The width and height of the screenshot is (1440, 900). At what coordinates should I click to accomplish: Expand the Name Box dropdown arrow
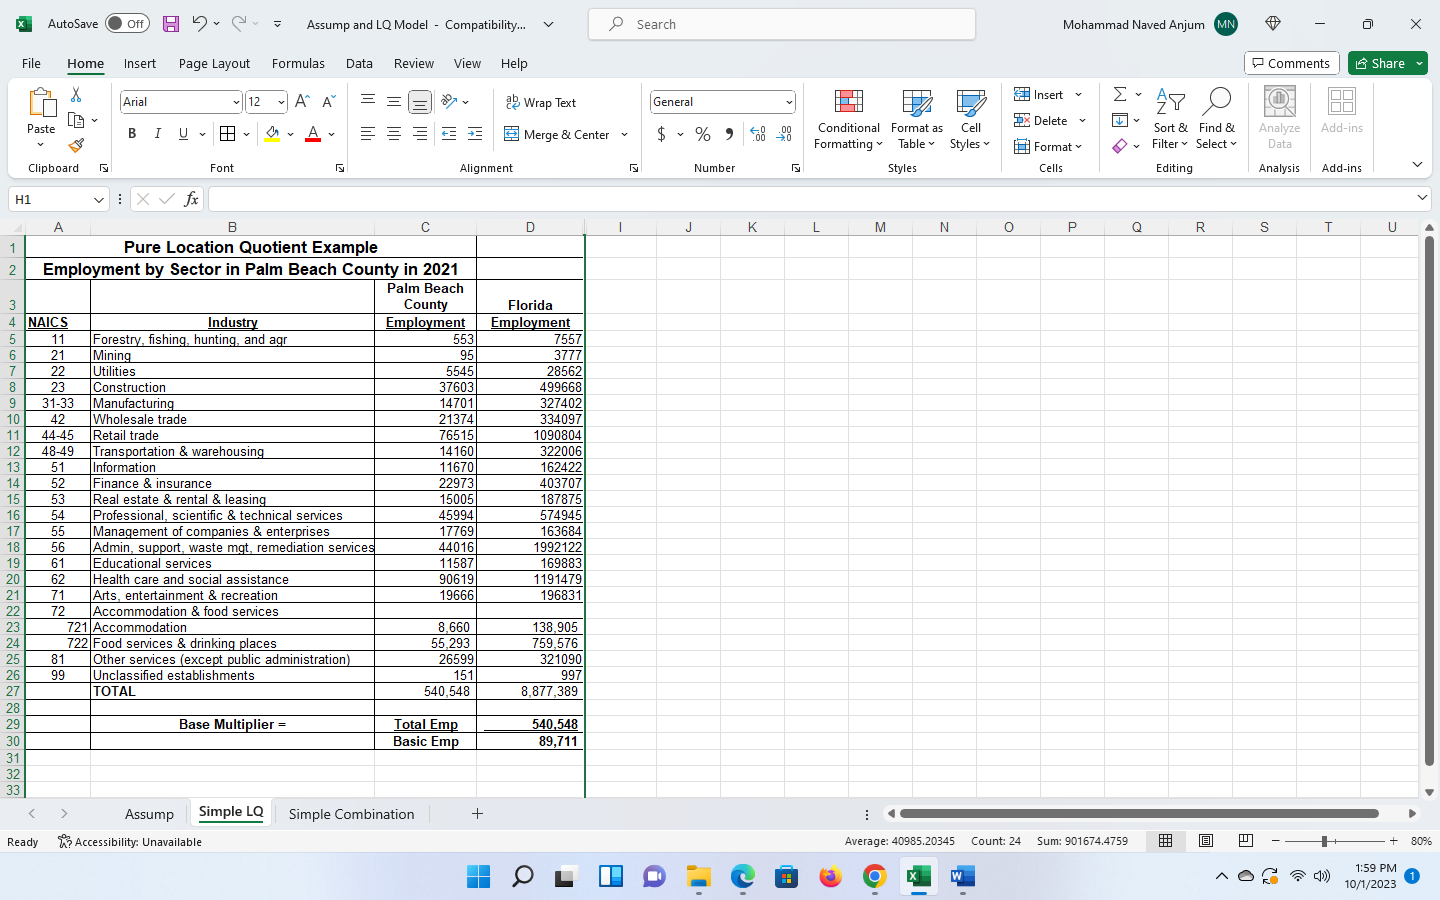click(x=98, y=200)
